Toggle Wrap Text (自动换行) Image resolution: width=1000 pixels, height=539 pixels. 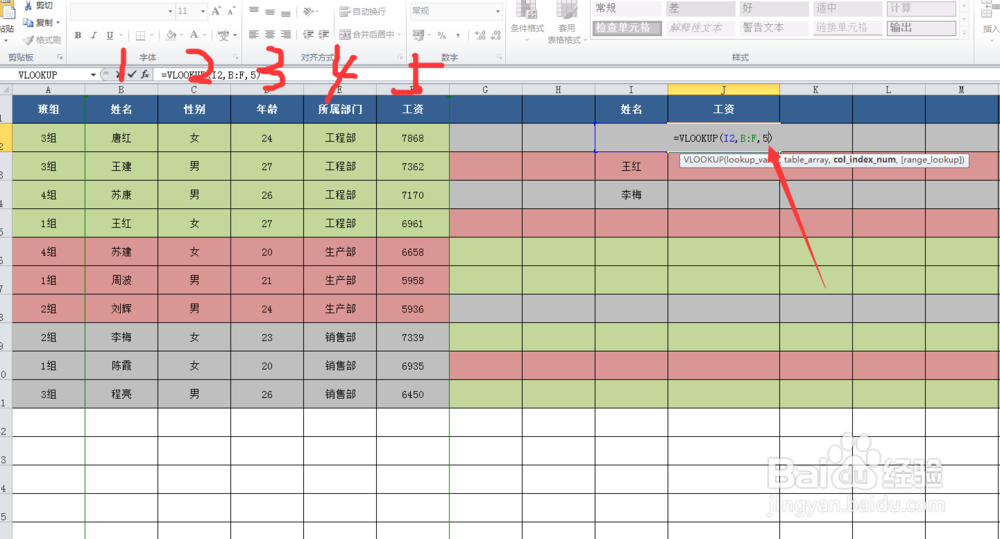(362, 11)
